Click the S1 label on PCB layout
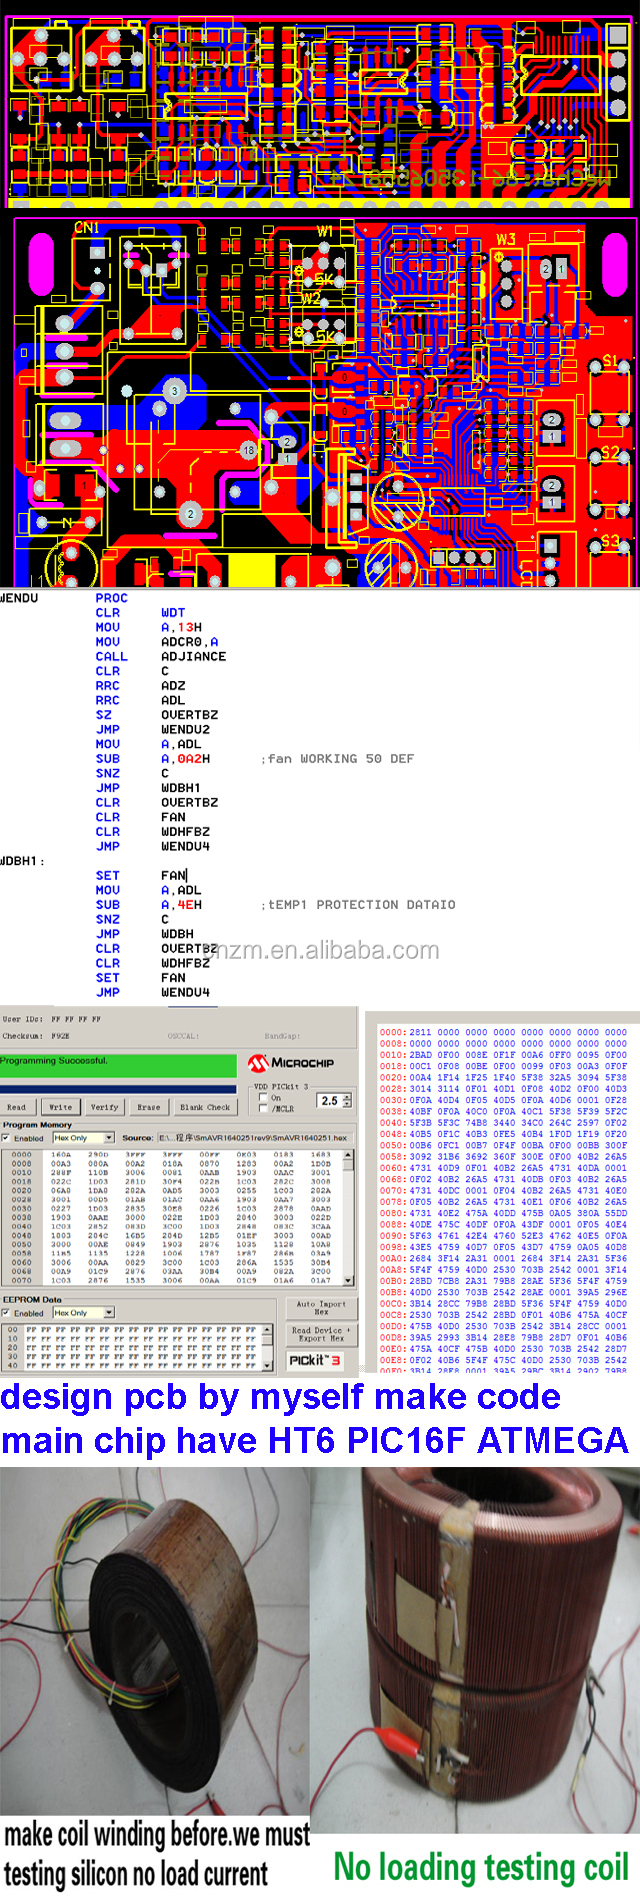This screenshot has height=1896, width=640. (x=610, y=361)
